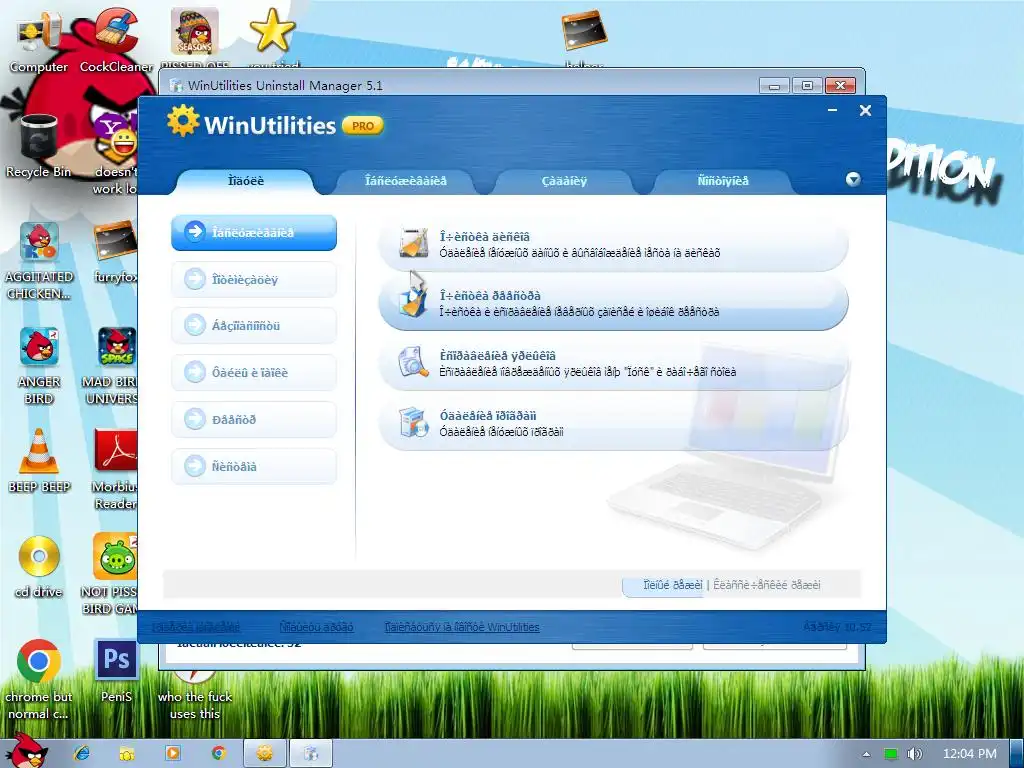
Task: Launch Internet Explorer from the taskbar
Action: [82, 753]
